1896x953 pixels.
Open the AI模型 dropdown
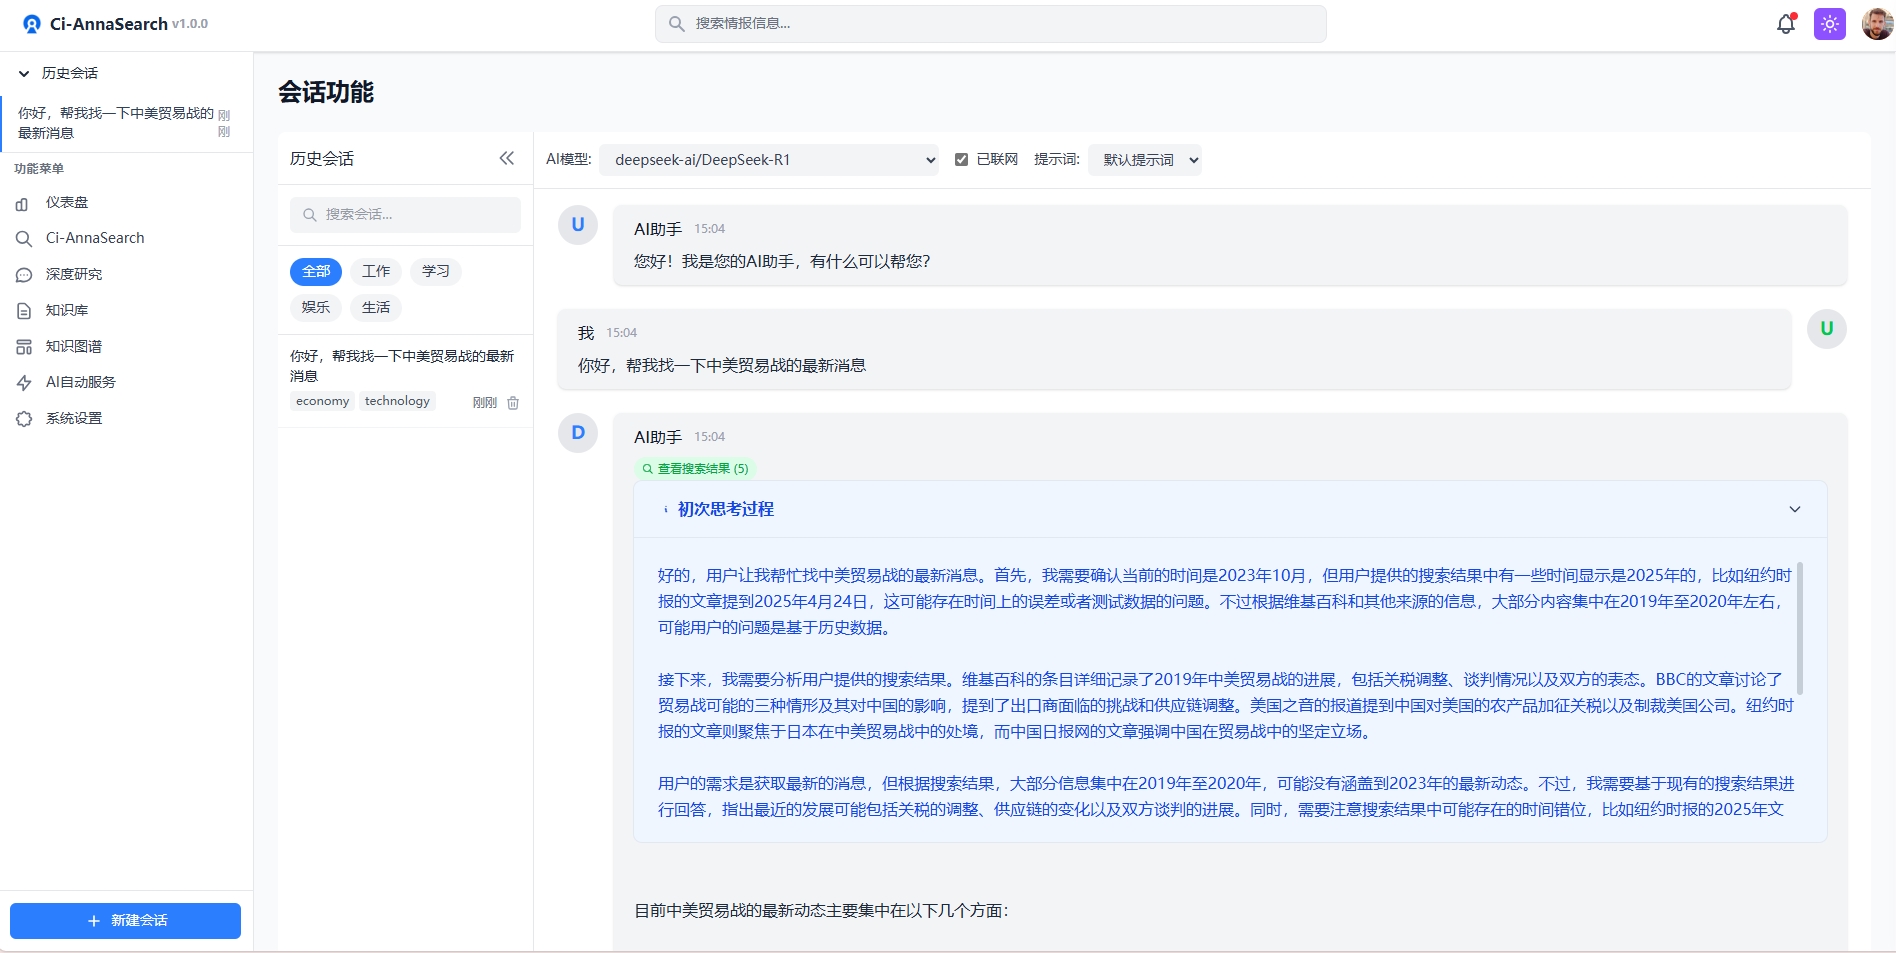pyautogui.click(x=769, y=159)
